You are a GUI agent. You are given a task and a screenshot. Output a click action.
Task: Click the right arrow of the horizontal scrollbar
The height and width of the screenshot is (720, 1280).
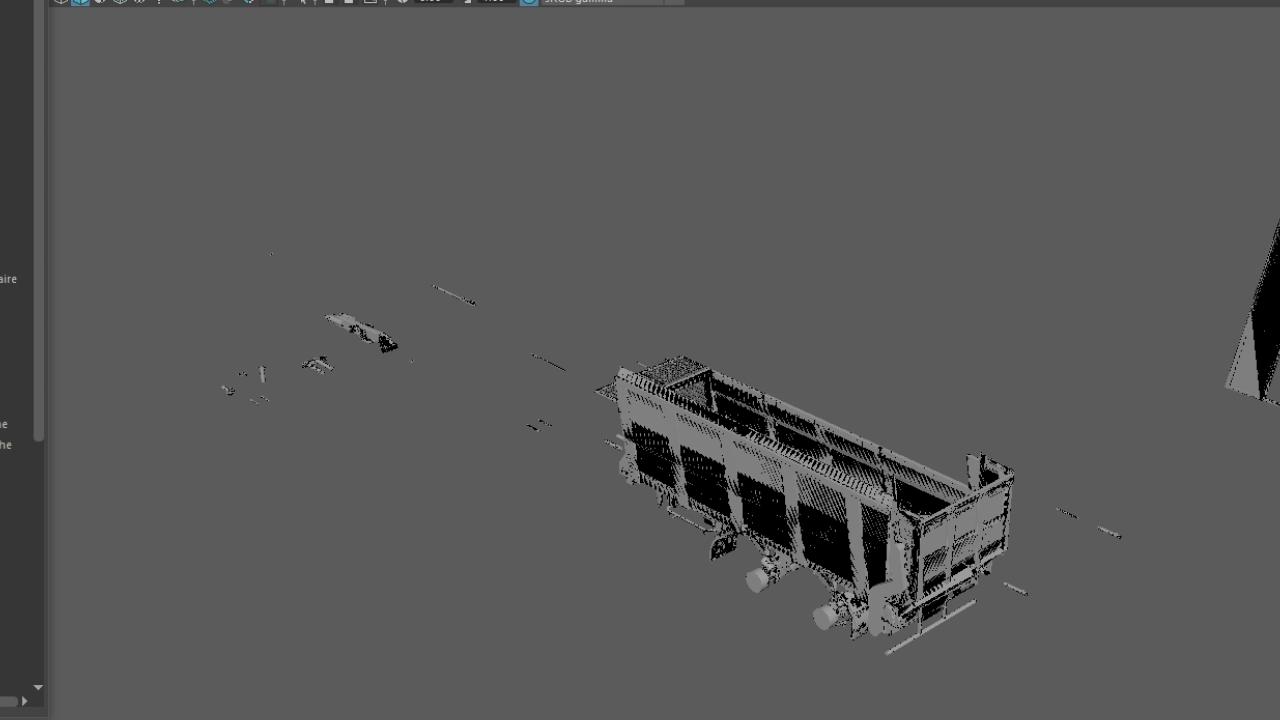click(x=25, y=701)
